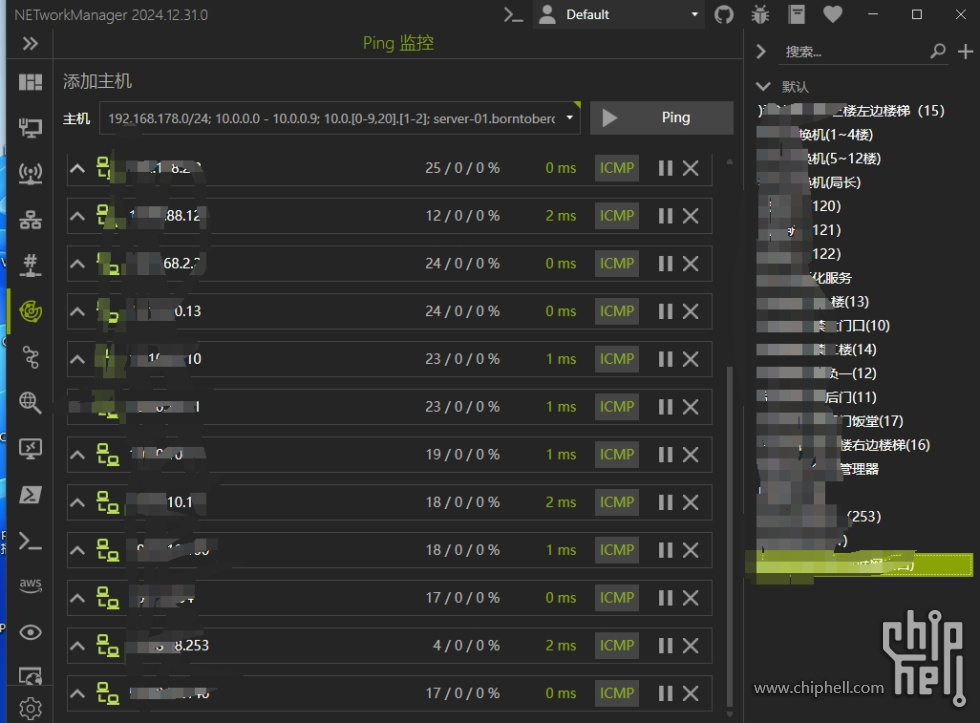The height and width of the screenshot is (723, 980).
Task: Click the host list vertical scrollbar
Action: [729, 534]
